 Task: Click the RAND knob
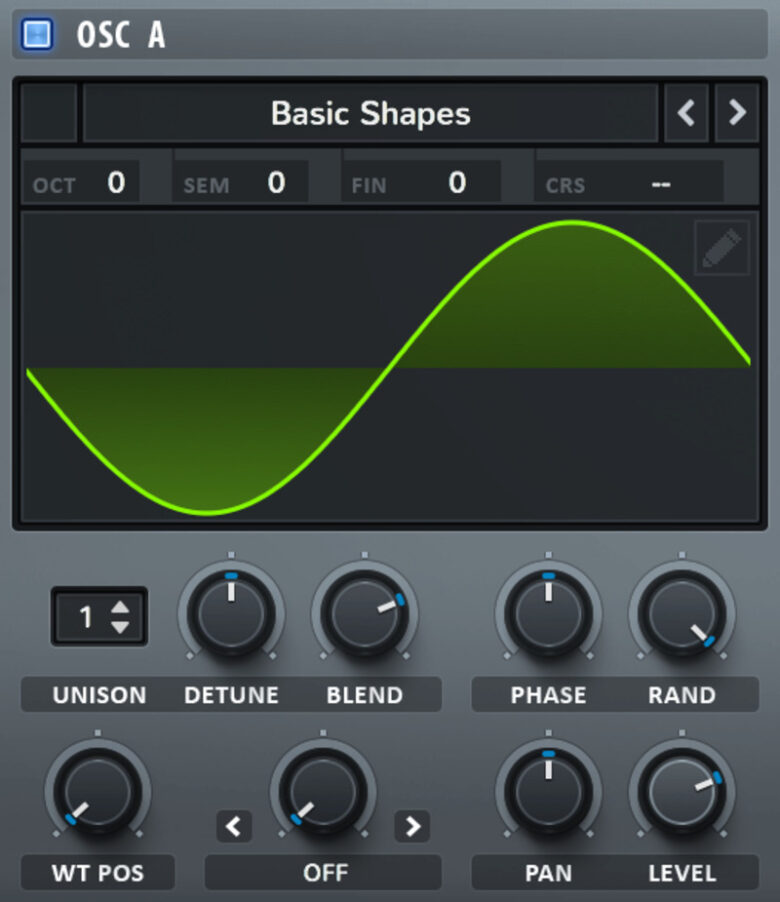click(681, 612)
